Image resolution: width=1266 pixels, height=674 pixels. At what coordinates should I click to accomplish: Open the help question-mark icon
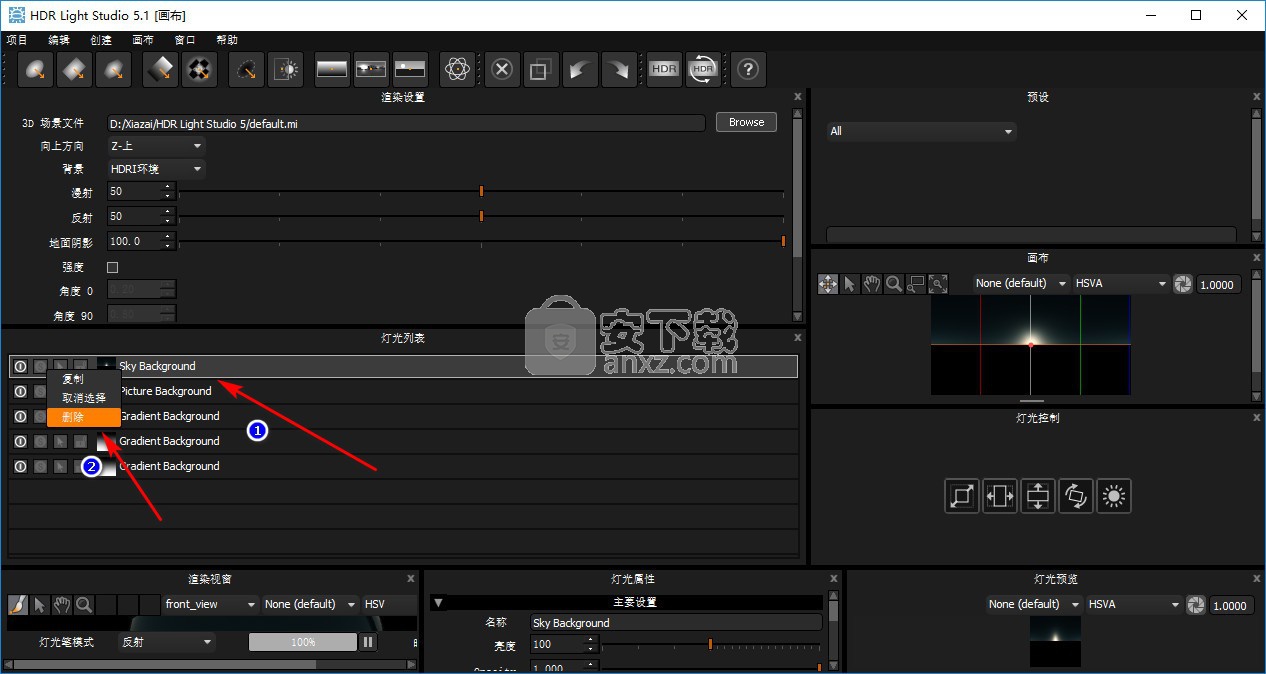tap(748, 69)
